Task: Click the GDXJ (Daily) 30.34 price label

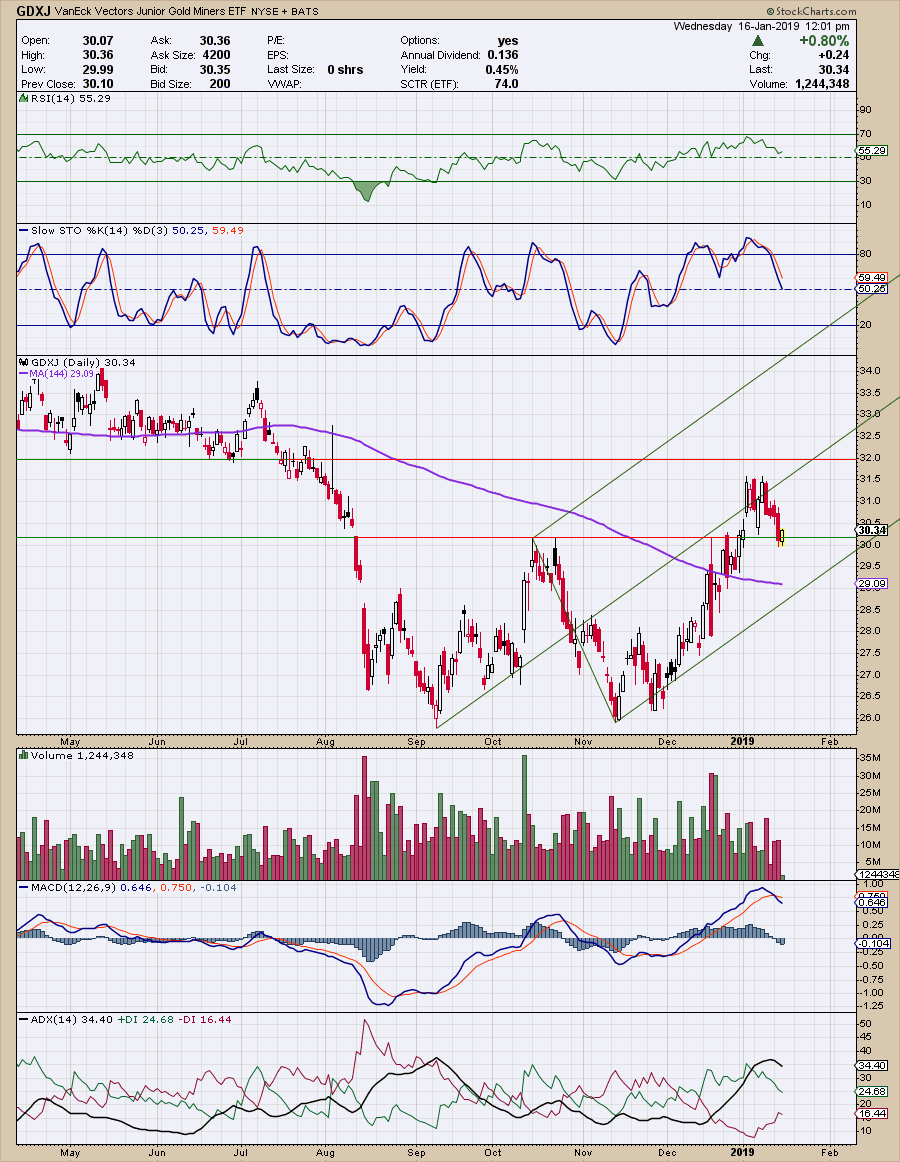Action: (78, 362)
